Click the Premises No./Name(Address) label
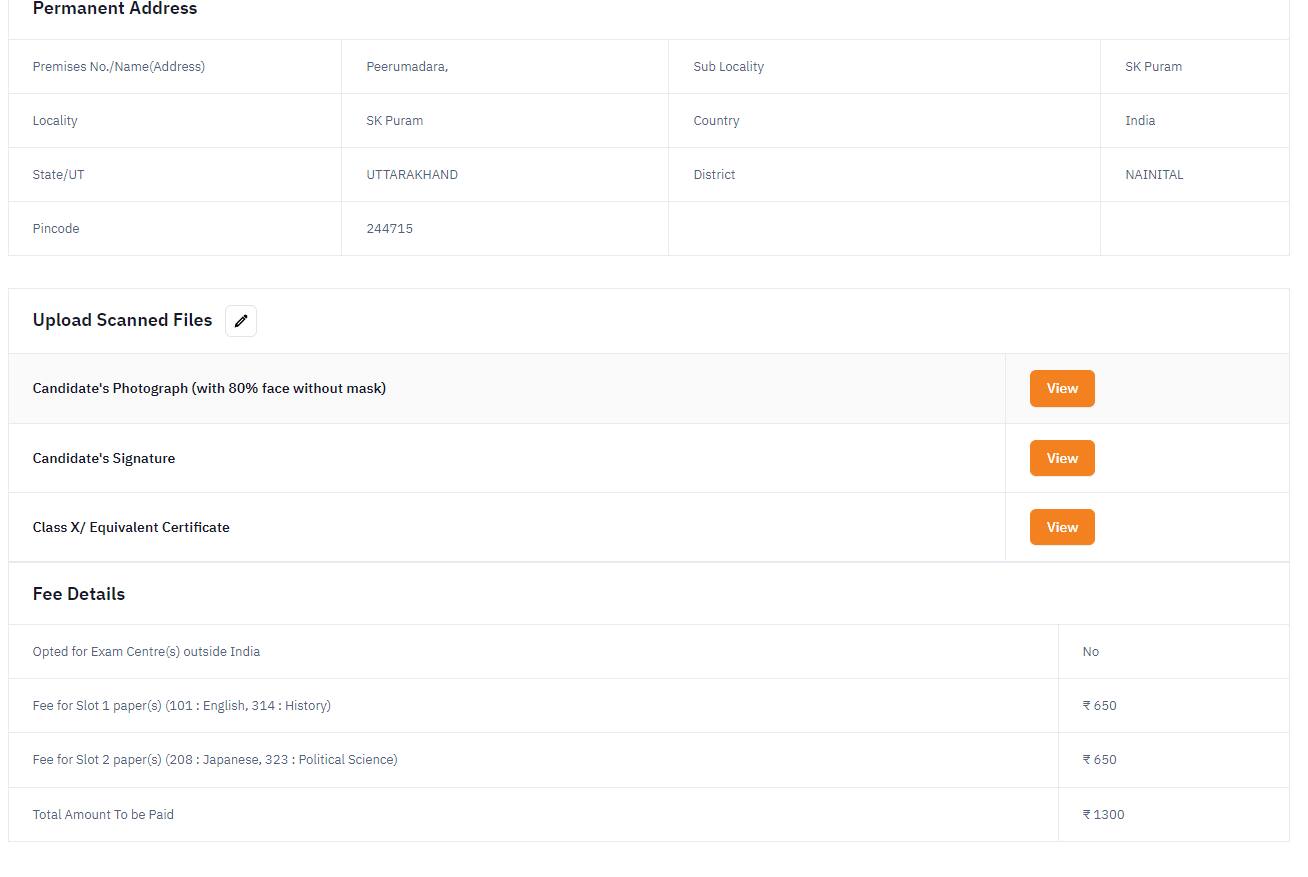The image size is (1308, 877). (119, 67)
